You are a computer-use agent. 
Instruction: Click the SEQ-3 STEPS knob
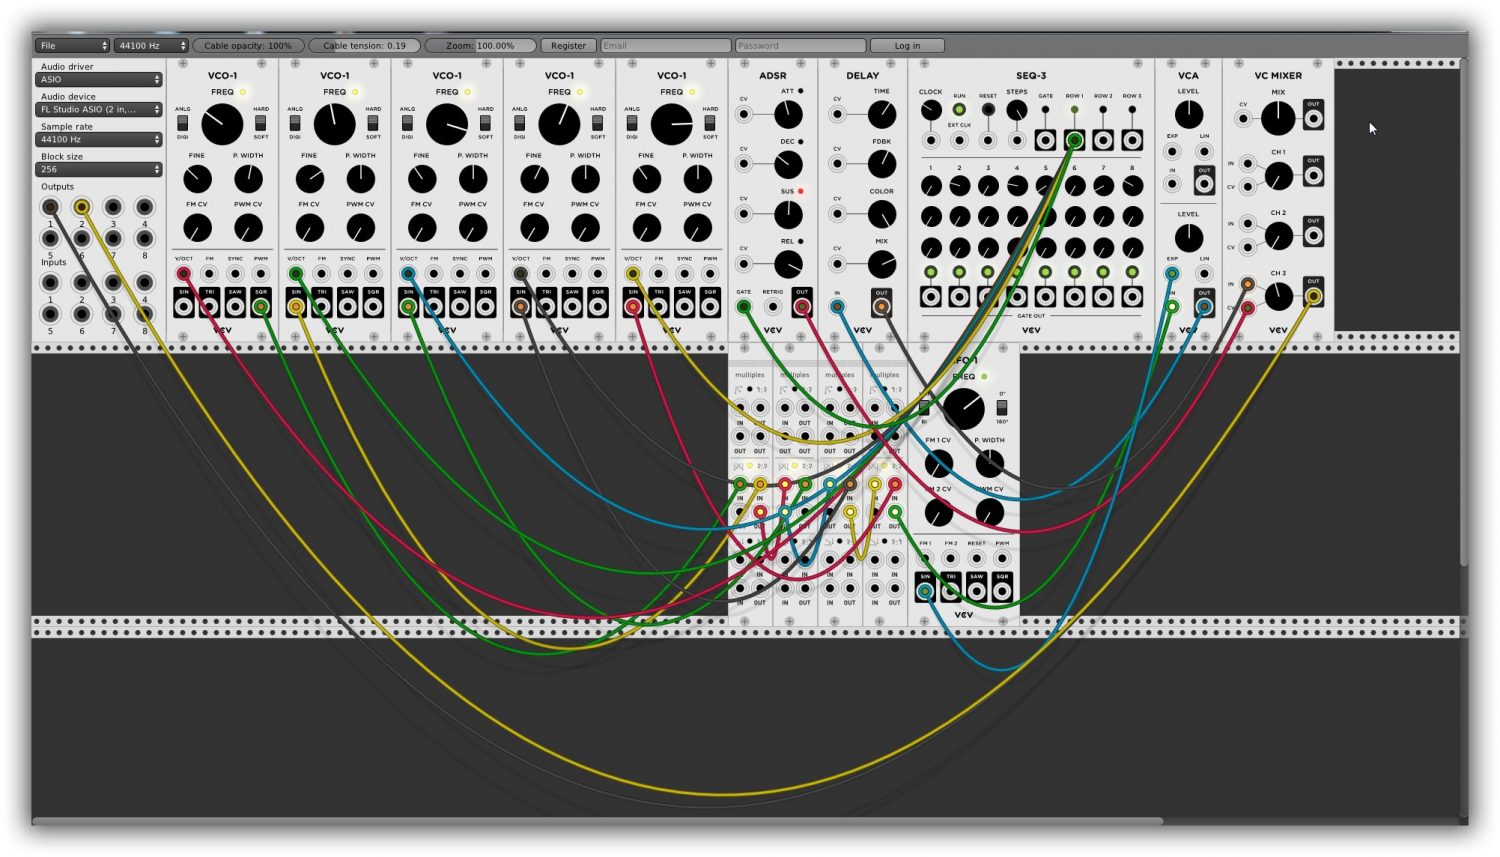point(1017,110)
